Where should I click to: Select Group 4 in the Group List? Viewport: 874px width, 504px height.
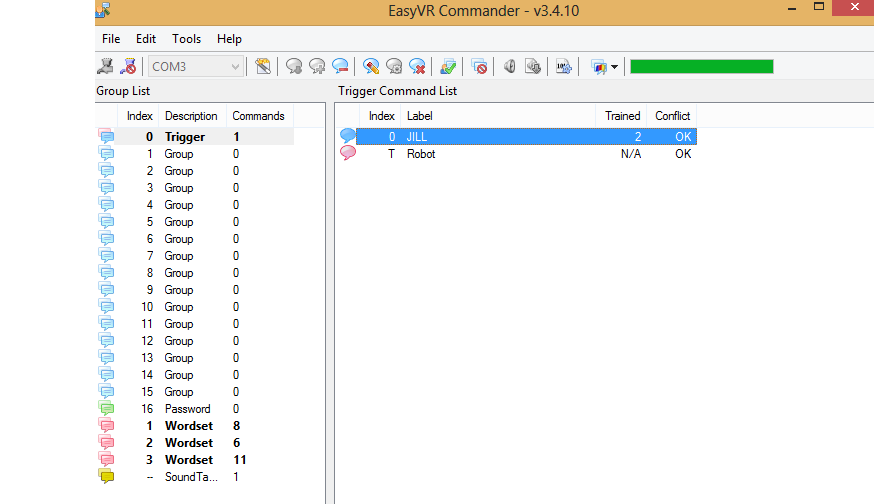tap(195, 205)
